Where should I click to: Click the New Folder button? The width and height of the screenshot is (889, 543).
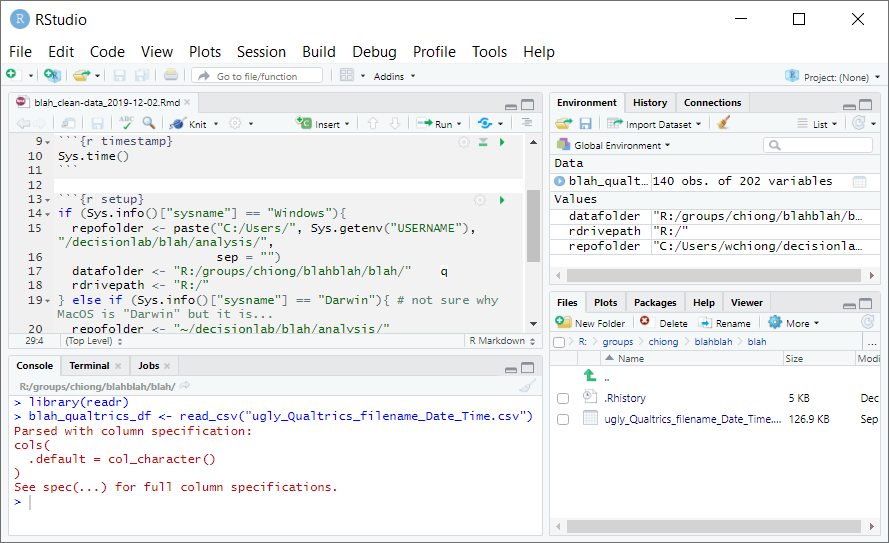pos(590,323)
